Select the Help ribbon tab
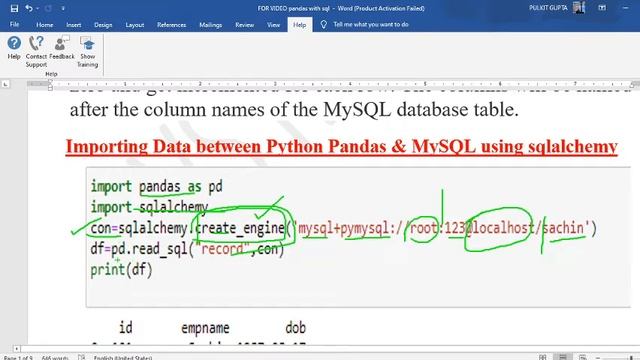The width and height of the screenshot is (640, 360). 300,25
